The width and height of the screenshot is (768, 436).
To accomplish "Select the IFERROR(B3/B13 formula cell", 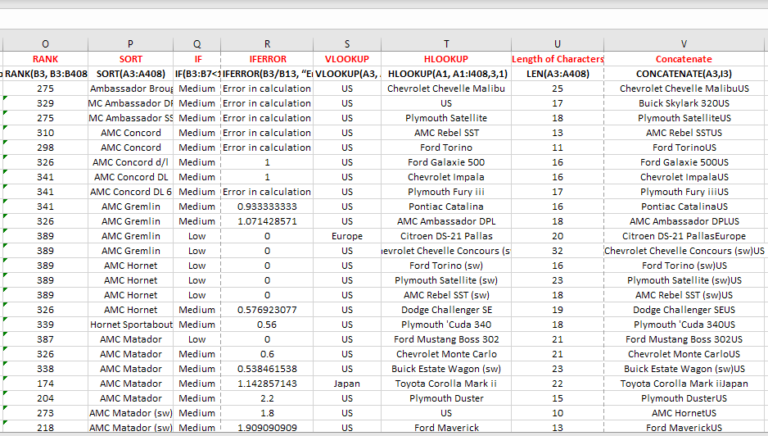I will pos(267,74).
